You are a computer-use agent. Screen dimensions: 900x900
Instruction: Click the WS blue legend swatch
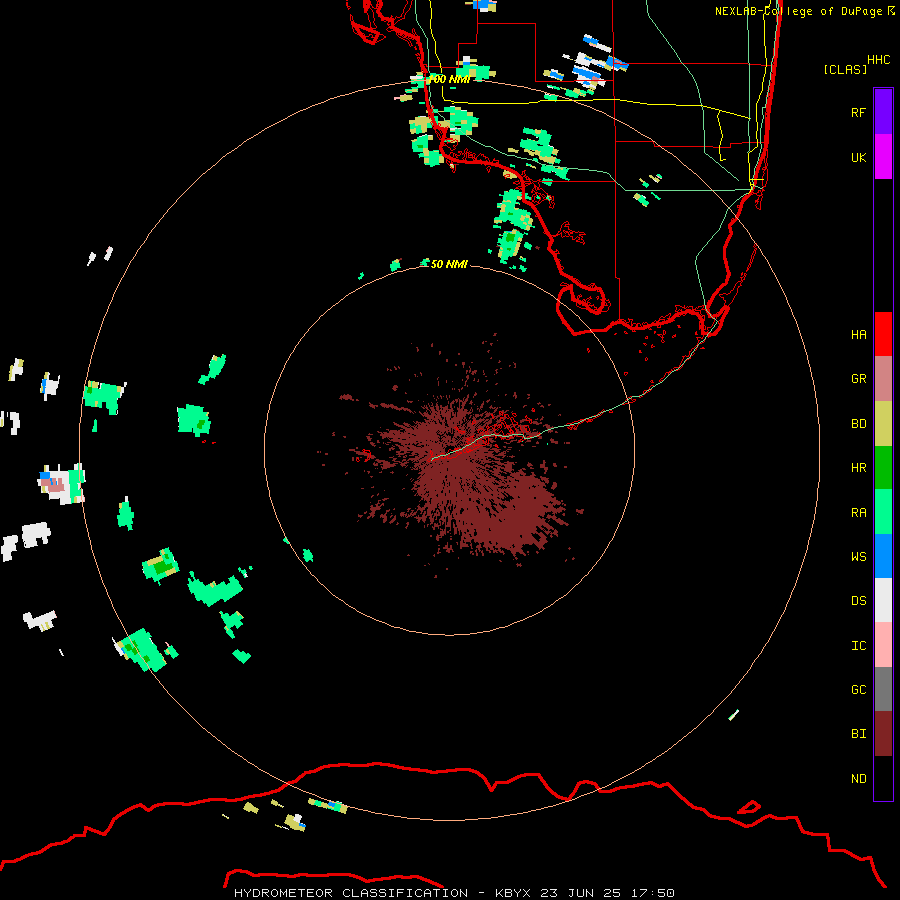click(883, 556)
